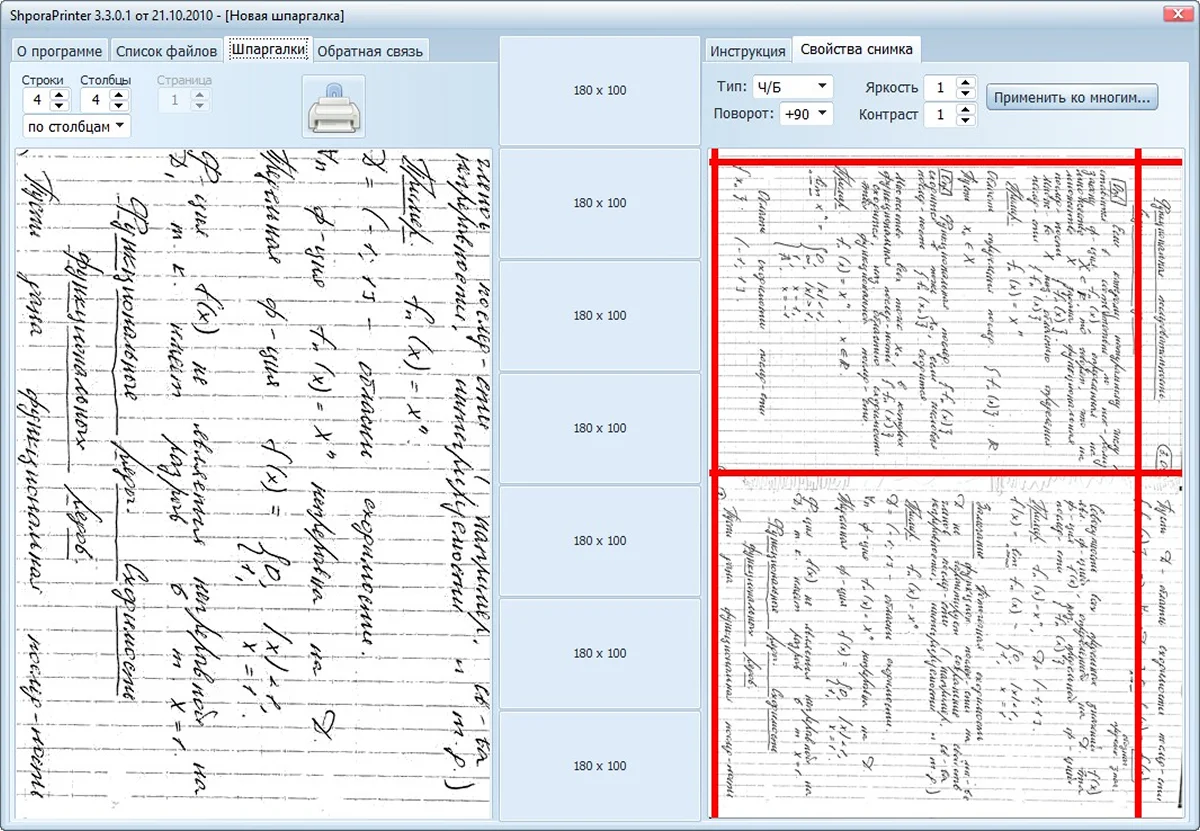
Task: Open the 'по столбцам' ordering dropdown
Action: pos(76,126)
